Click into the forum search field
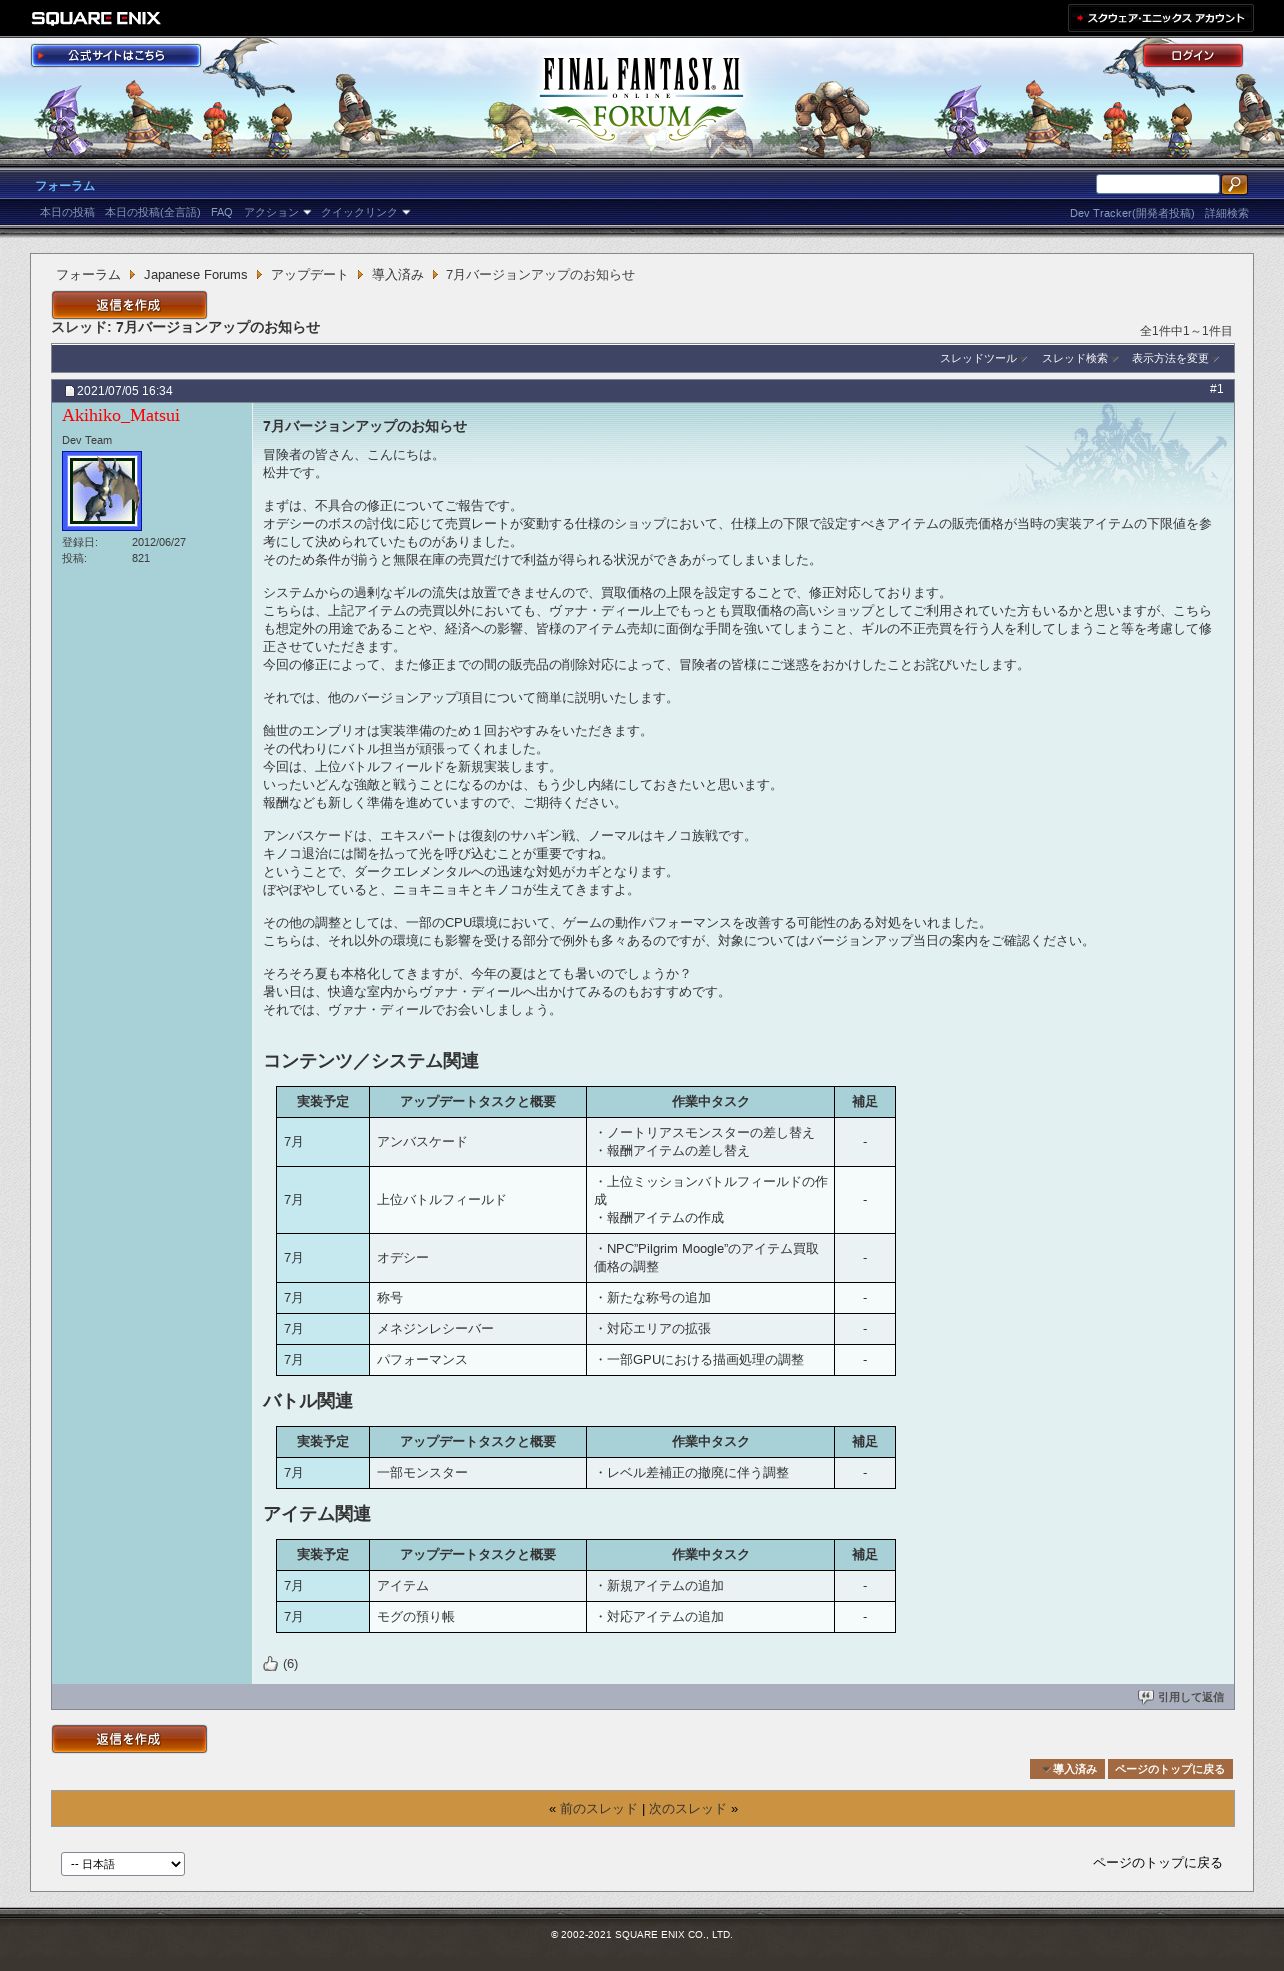The height and width of the screenshot is (1971, 1284). (1157, 184)
